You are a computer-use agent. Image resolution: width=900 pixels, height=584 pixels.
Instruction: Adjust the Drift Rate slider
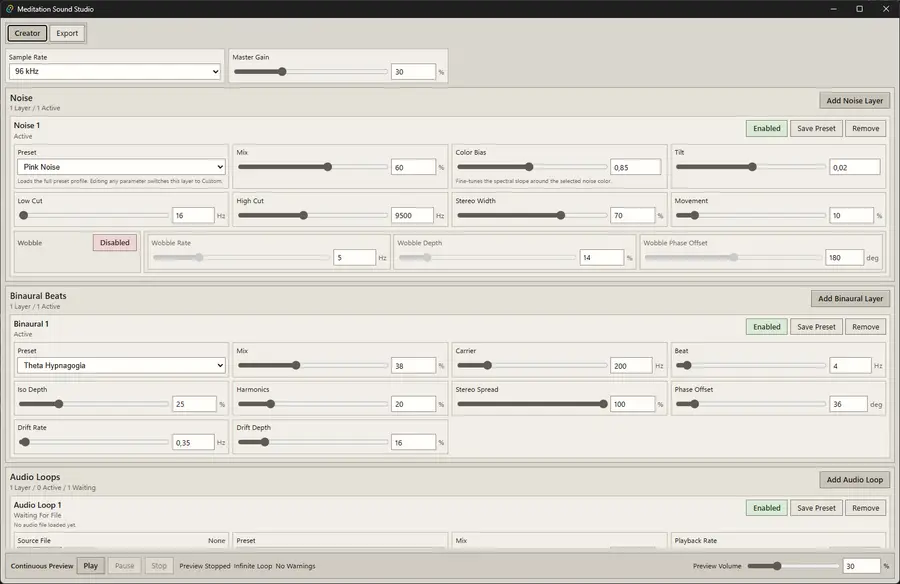(94, 442)
